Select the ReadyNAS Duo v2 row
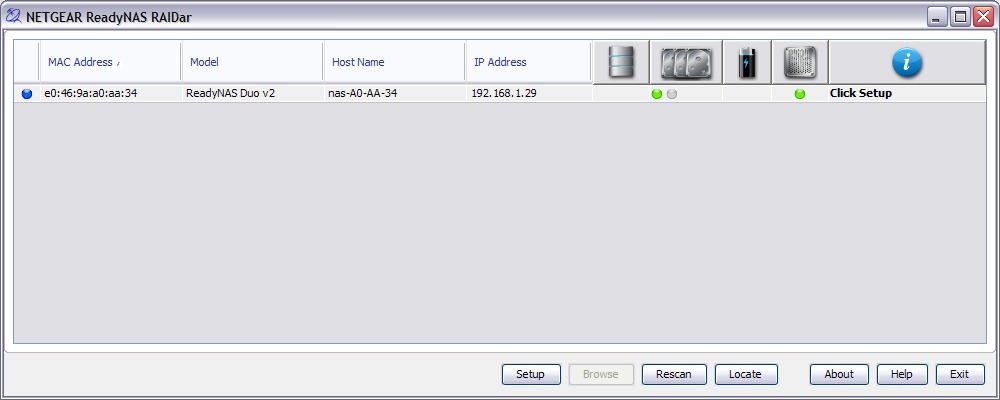This screenshot has width=1000, height=400. [x=500, y=93]
